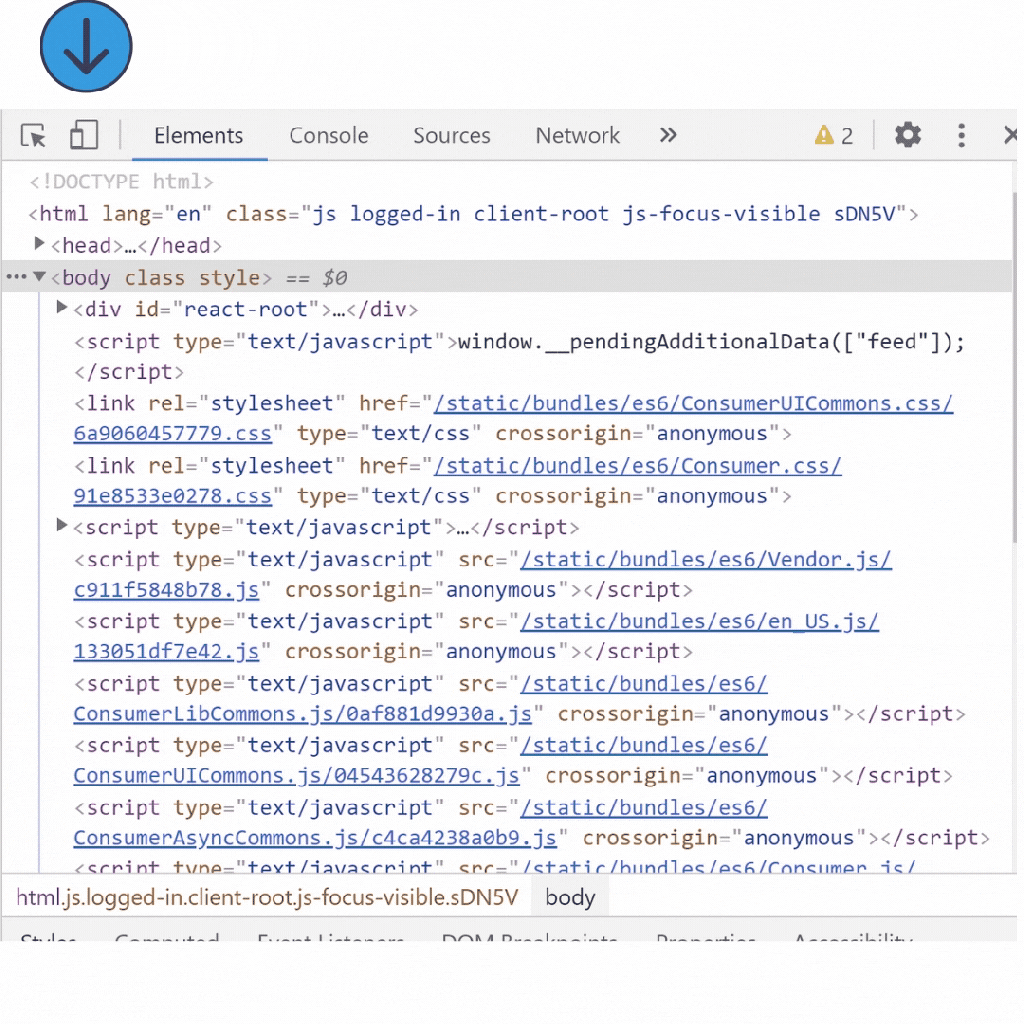The image size is (1024, 1024).
Task: Click the warnings count icon
Action: coord(834,135)
